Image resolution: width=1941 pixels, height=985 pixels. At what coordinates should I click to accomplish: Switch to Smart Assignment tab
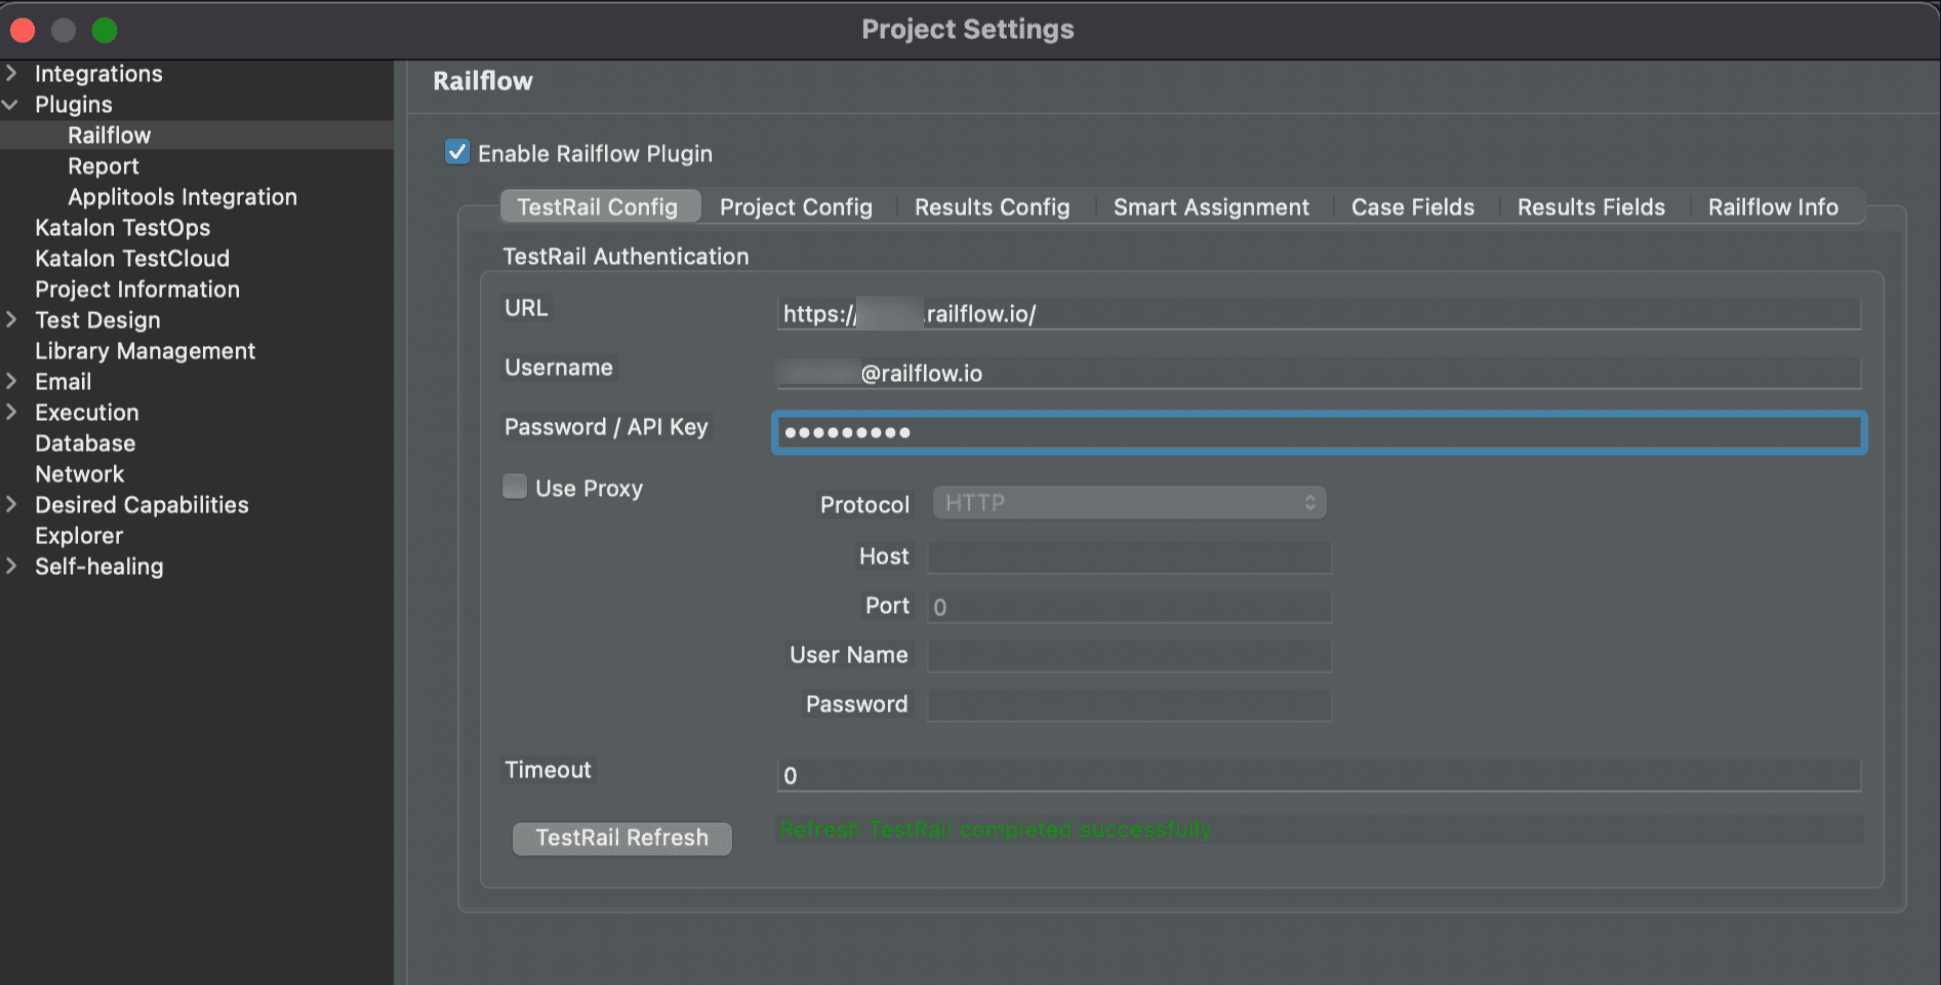pyautogui.click(x=1211, y=207)
